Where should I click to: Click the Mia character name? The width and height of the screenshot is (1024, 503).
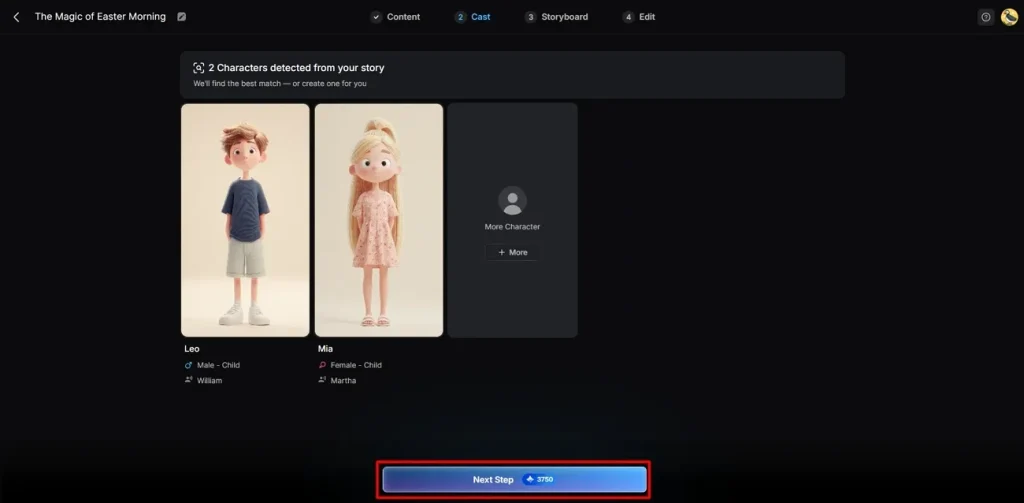click(x=325, y=349)
